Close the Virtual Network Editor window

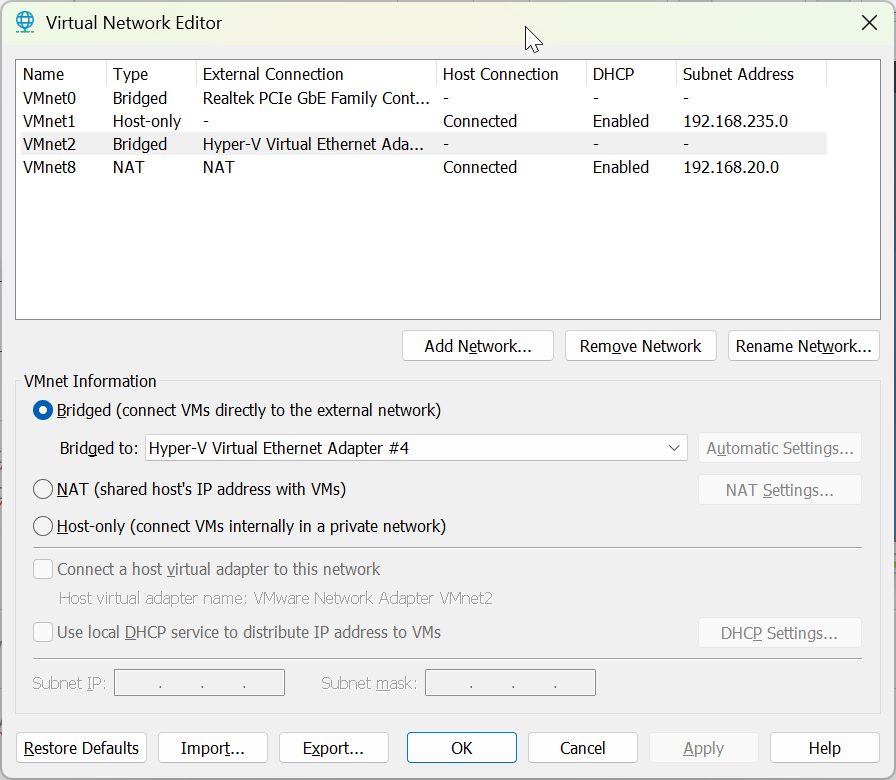tap(869, 23)
